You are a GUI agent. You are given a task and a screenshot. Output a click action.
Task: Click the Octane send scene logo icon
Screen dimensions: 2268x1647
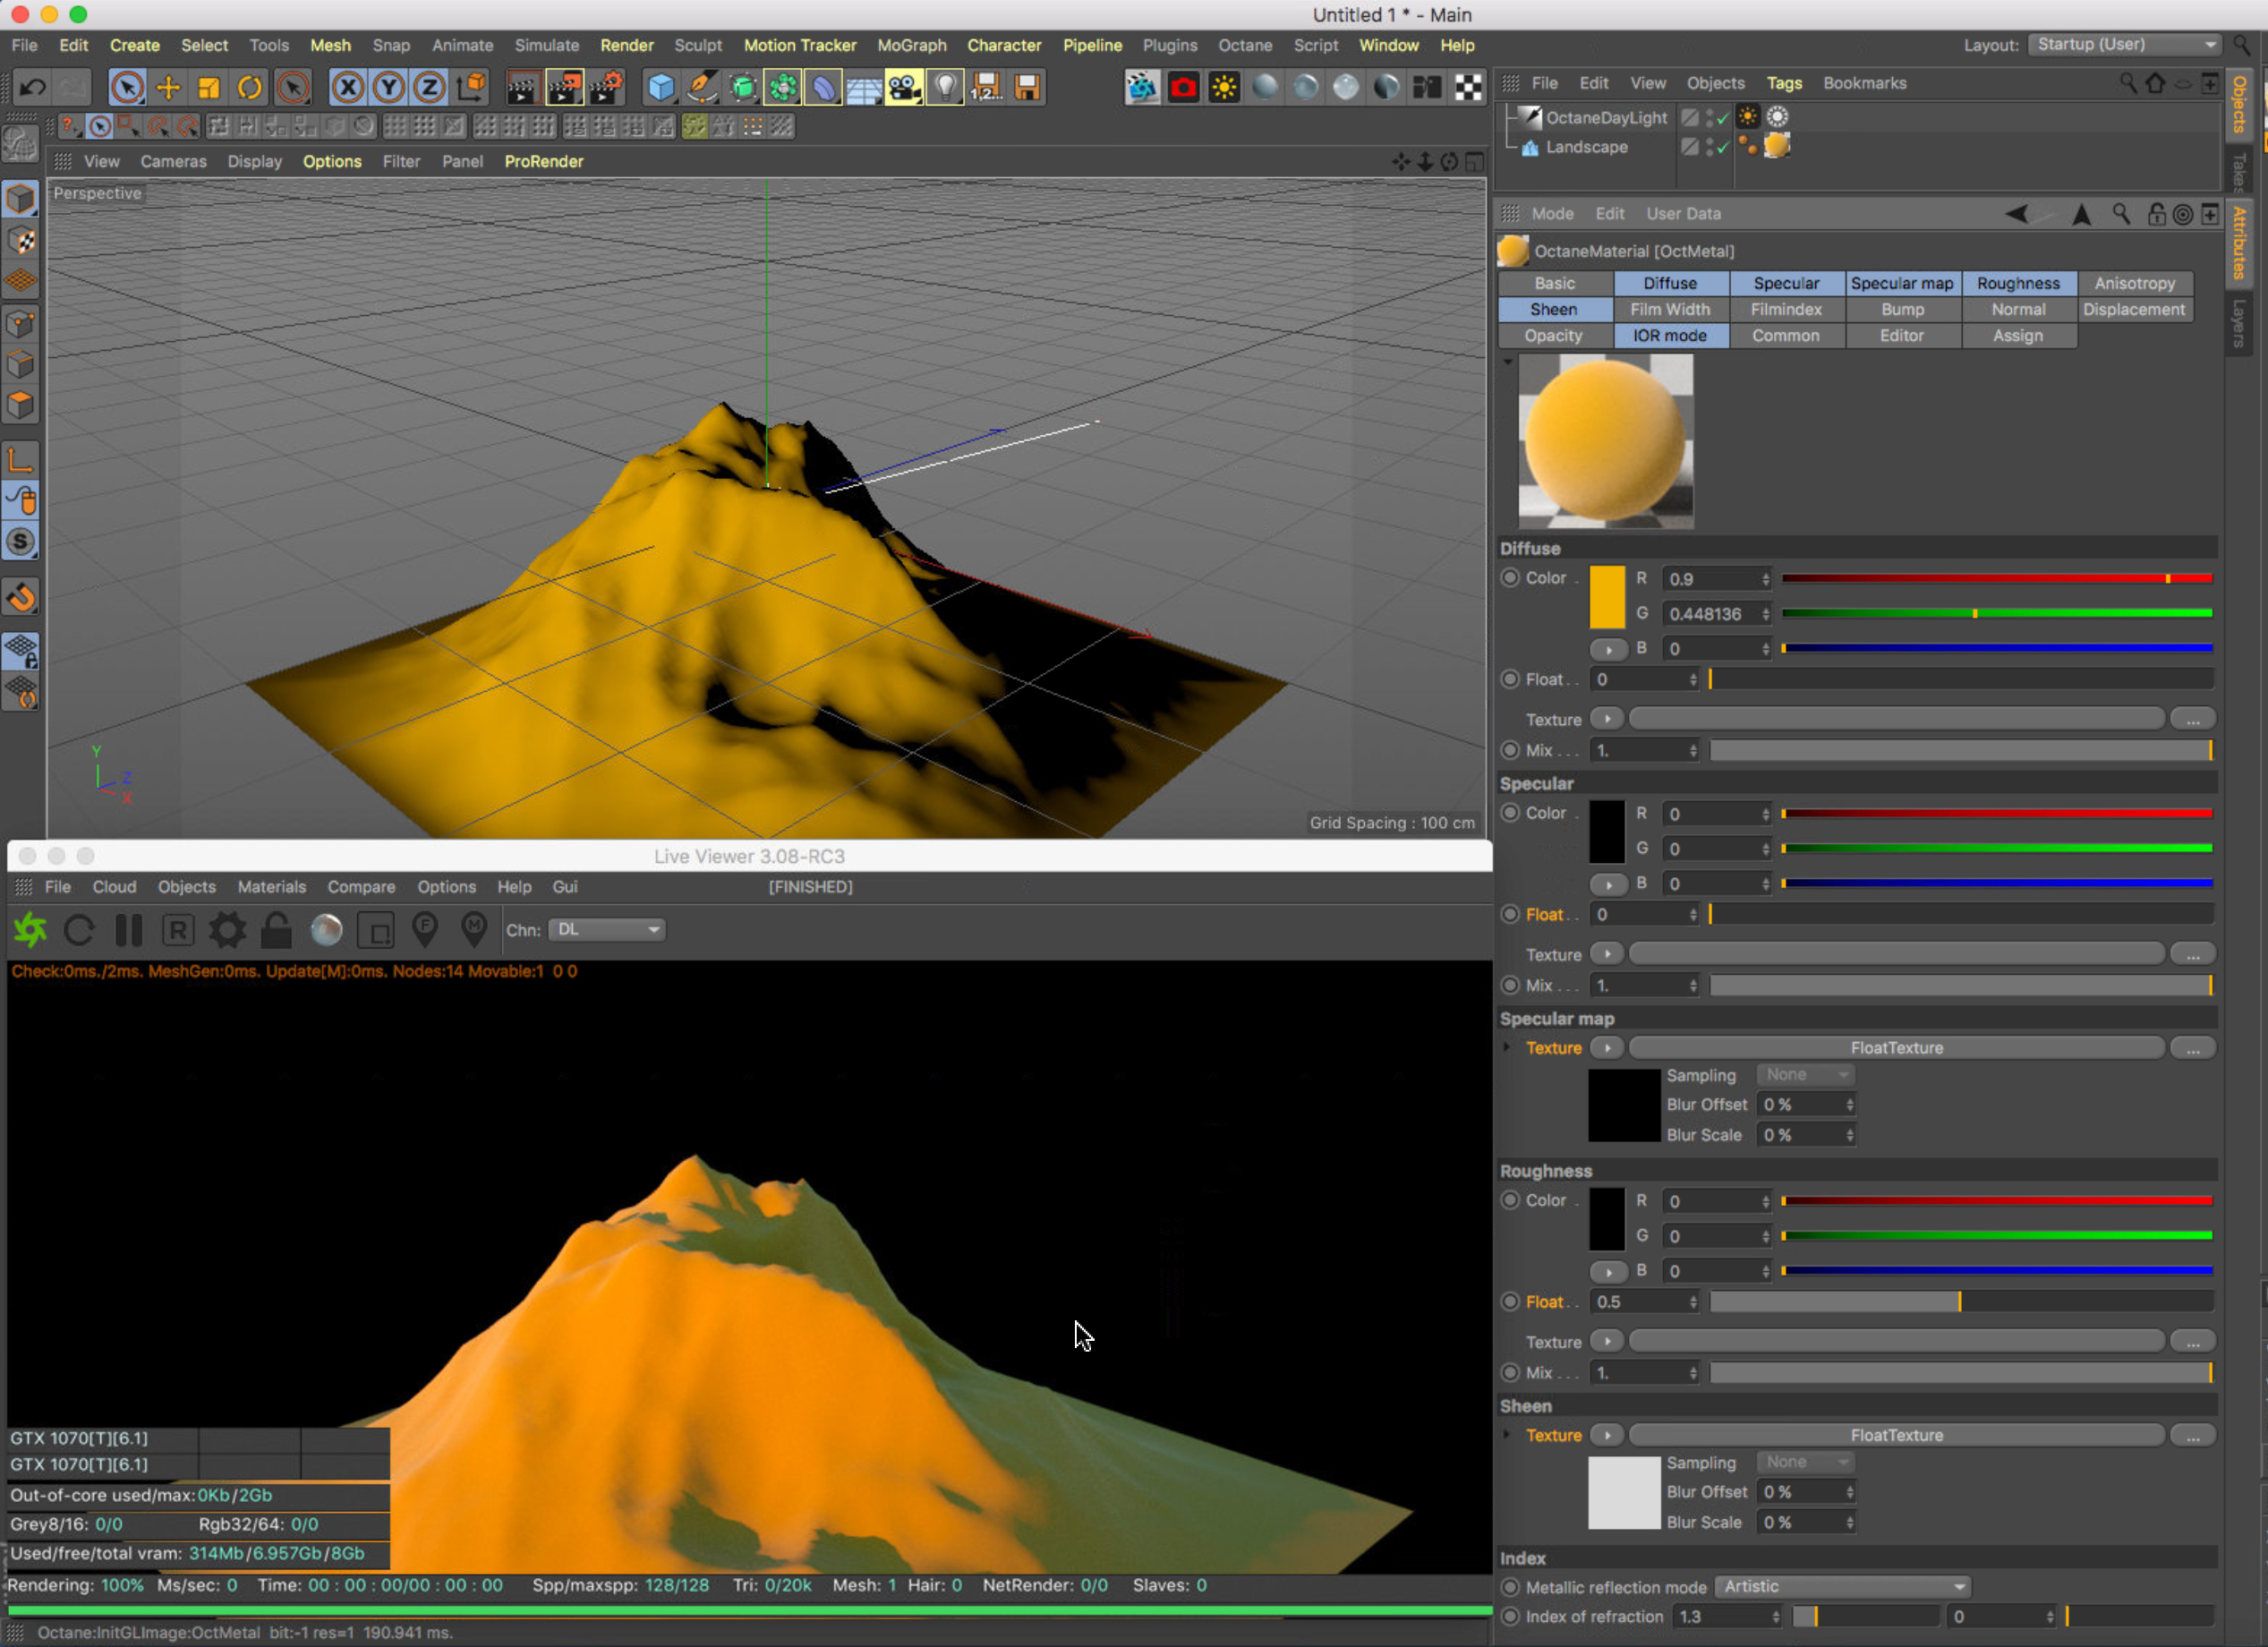30,930
